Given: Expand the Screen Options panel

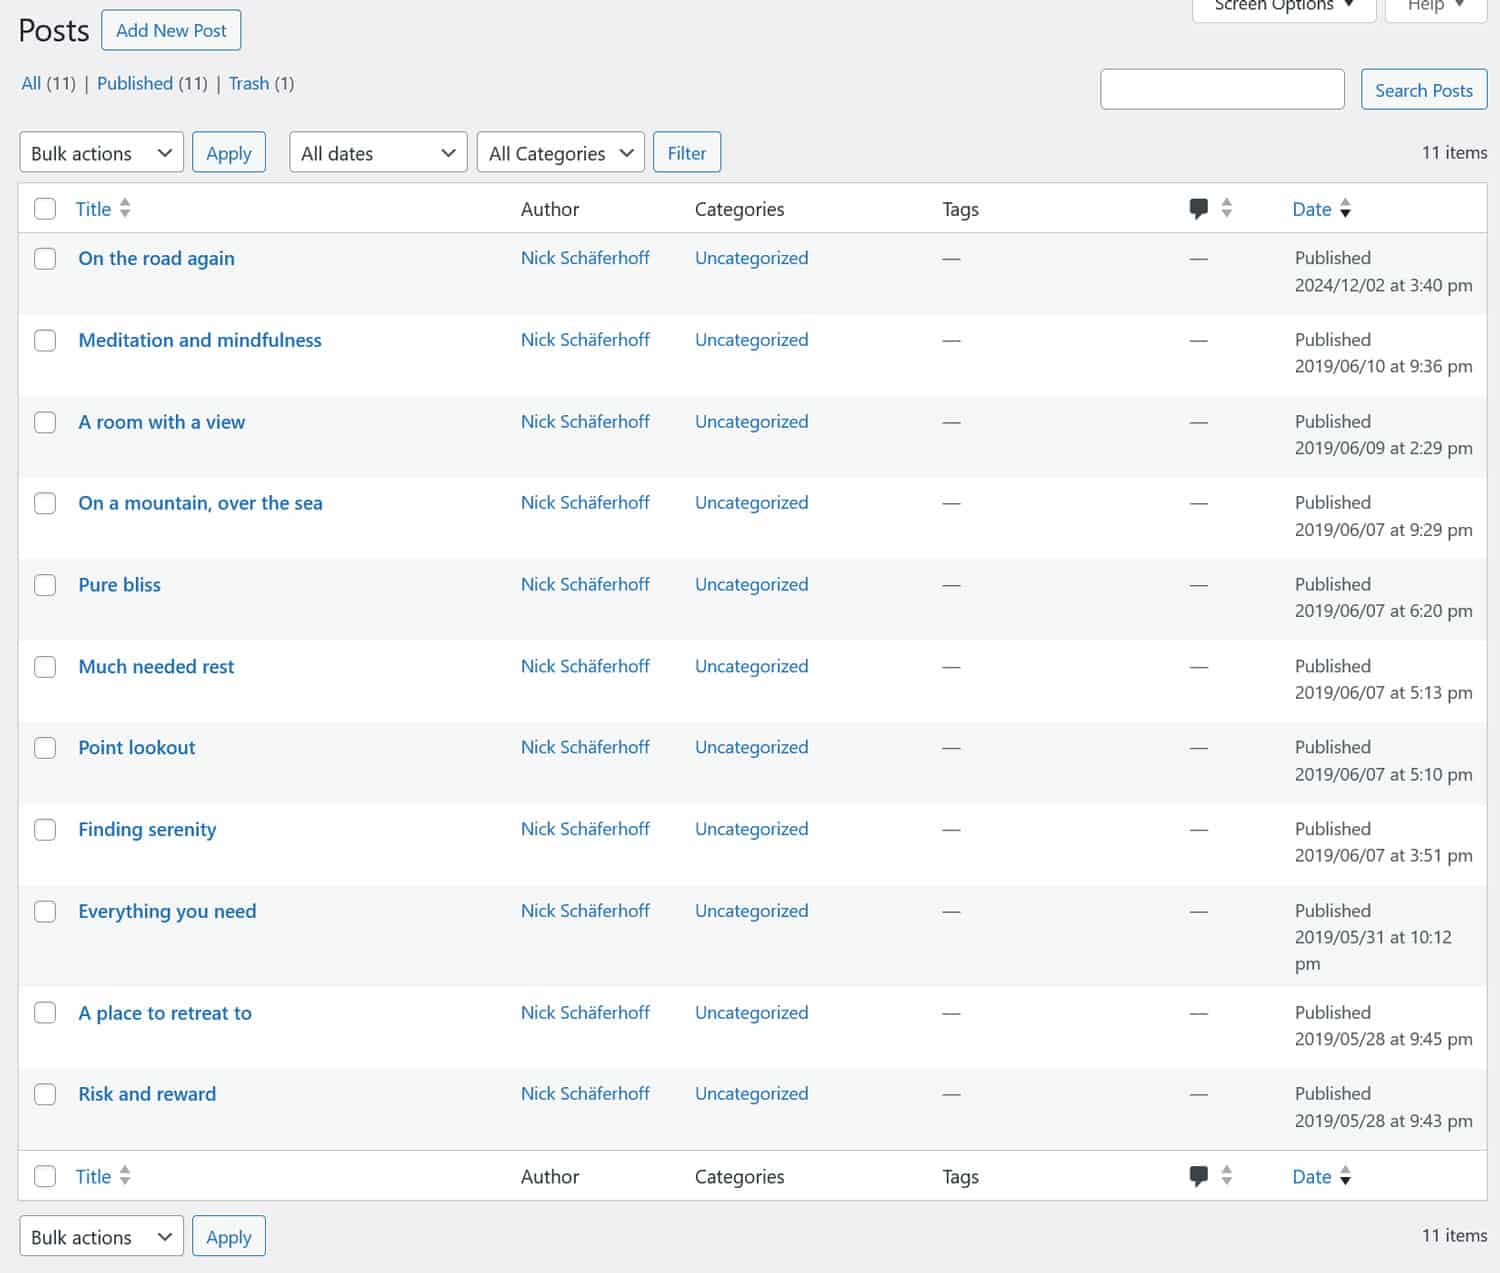Looking at the screenshot, I should (x=1284, y=7).
